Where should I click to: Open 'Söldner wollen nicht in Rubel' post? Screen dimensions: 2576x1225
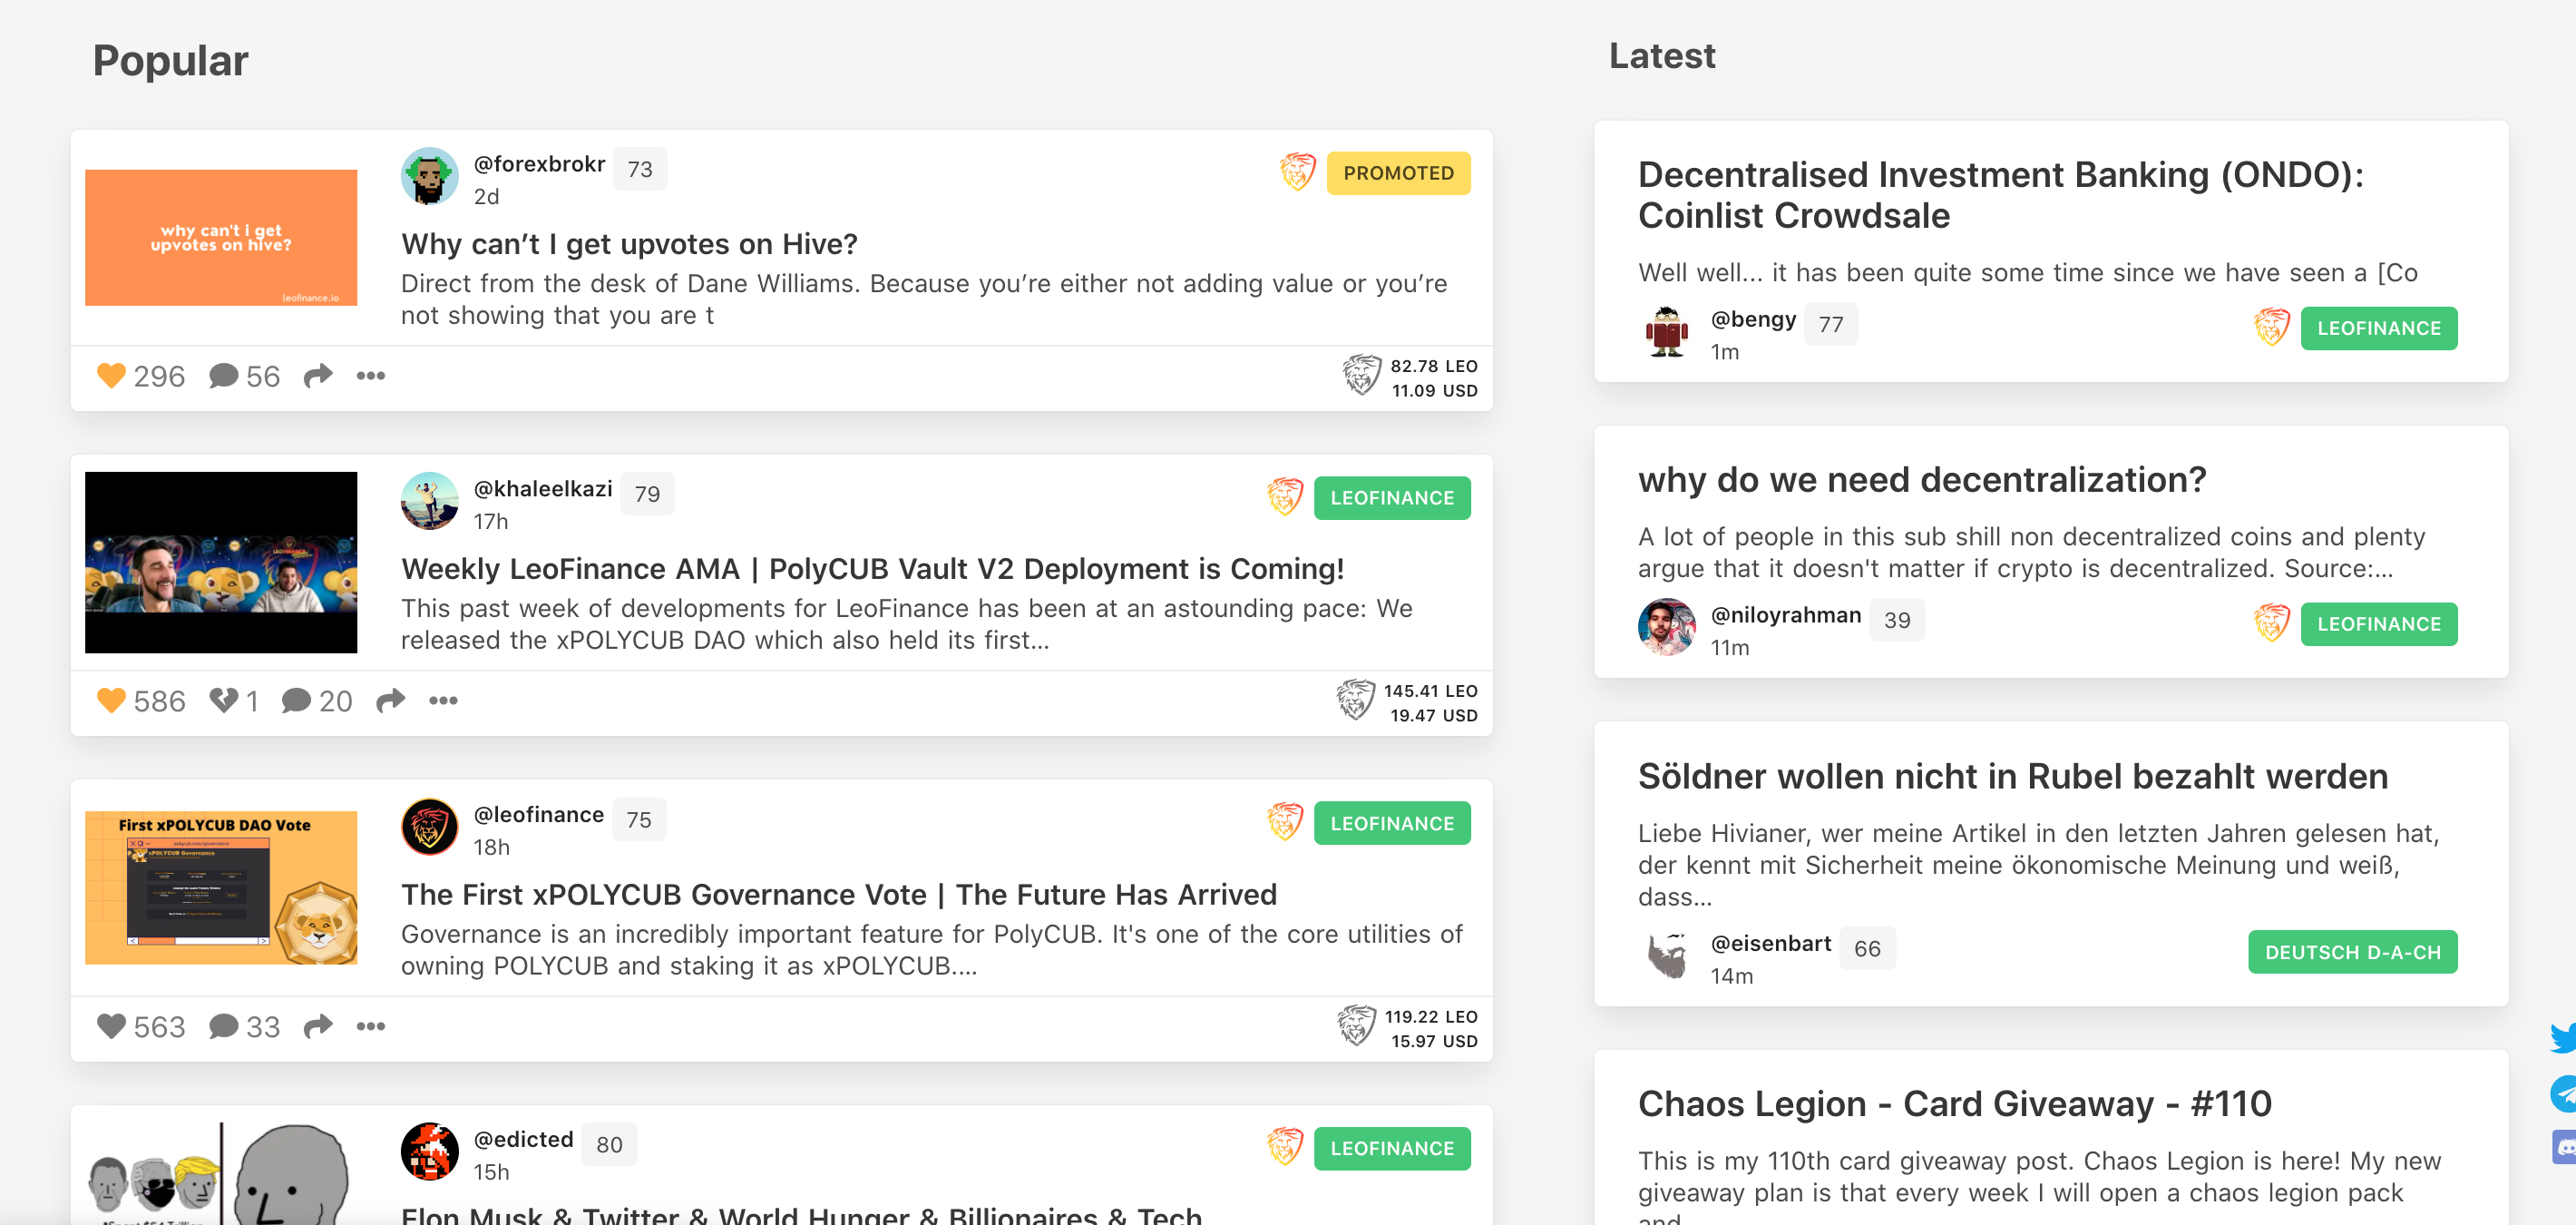point(2013,776)
